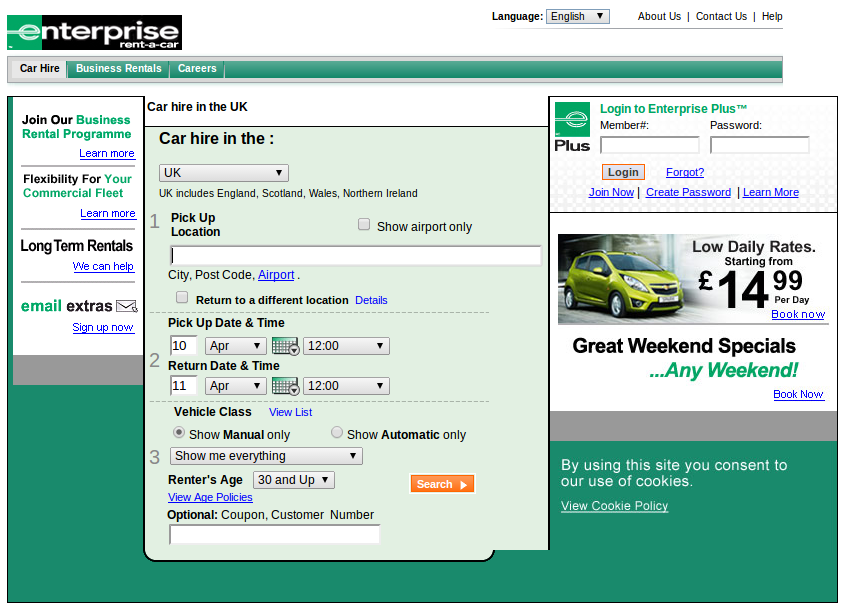This screenshot has width=846, height=608.
Task: Click Learn more under Business Rental Programme
Action: pos(107,154)
